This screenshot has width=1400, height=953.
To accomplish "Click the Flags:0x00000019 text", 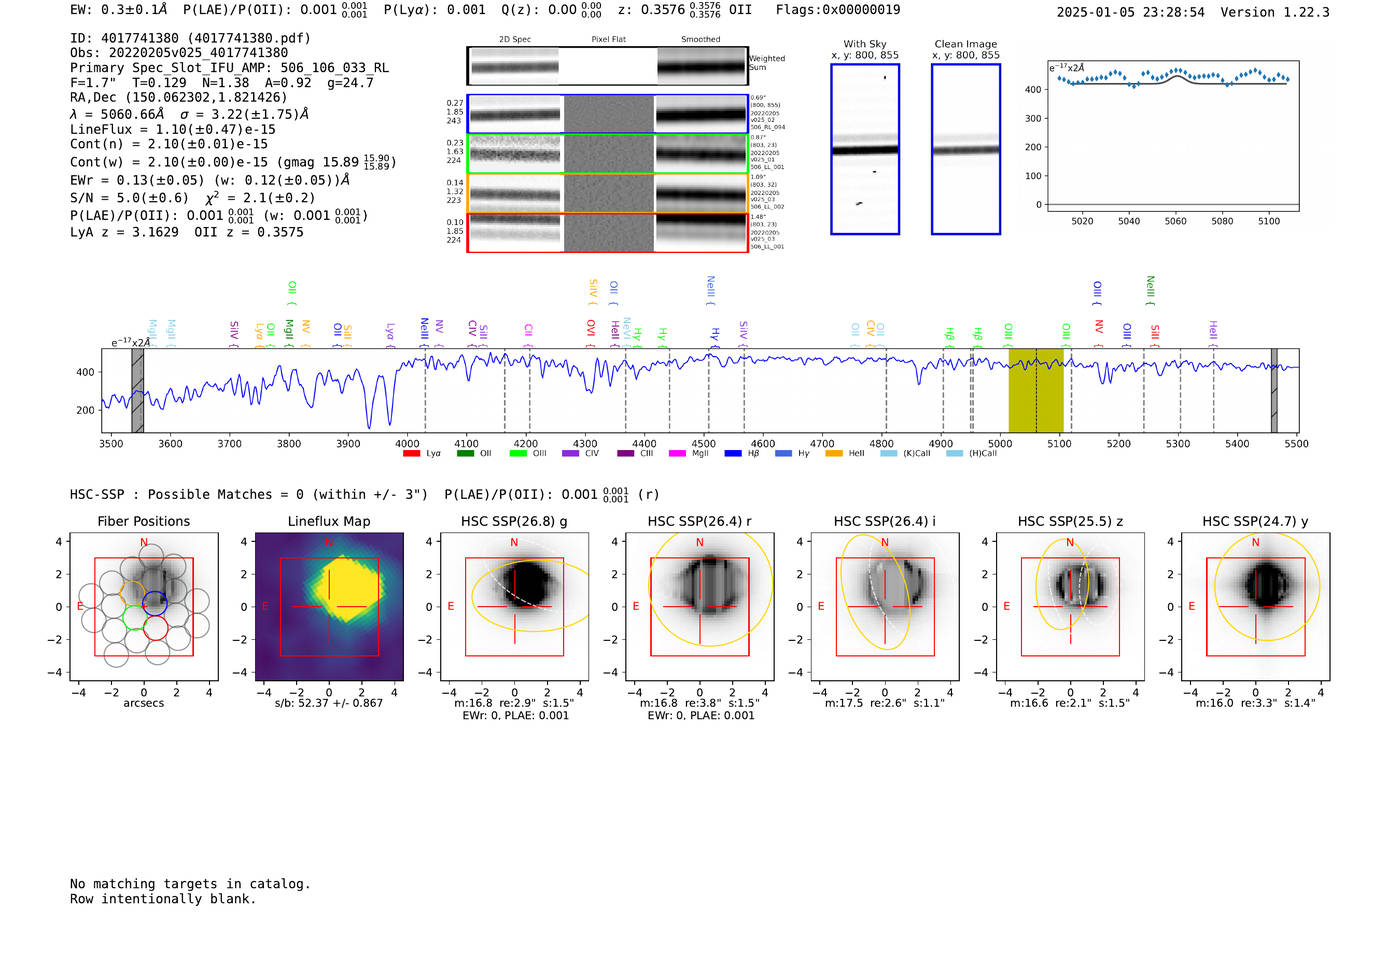I will (x=838, y=10).
